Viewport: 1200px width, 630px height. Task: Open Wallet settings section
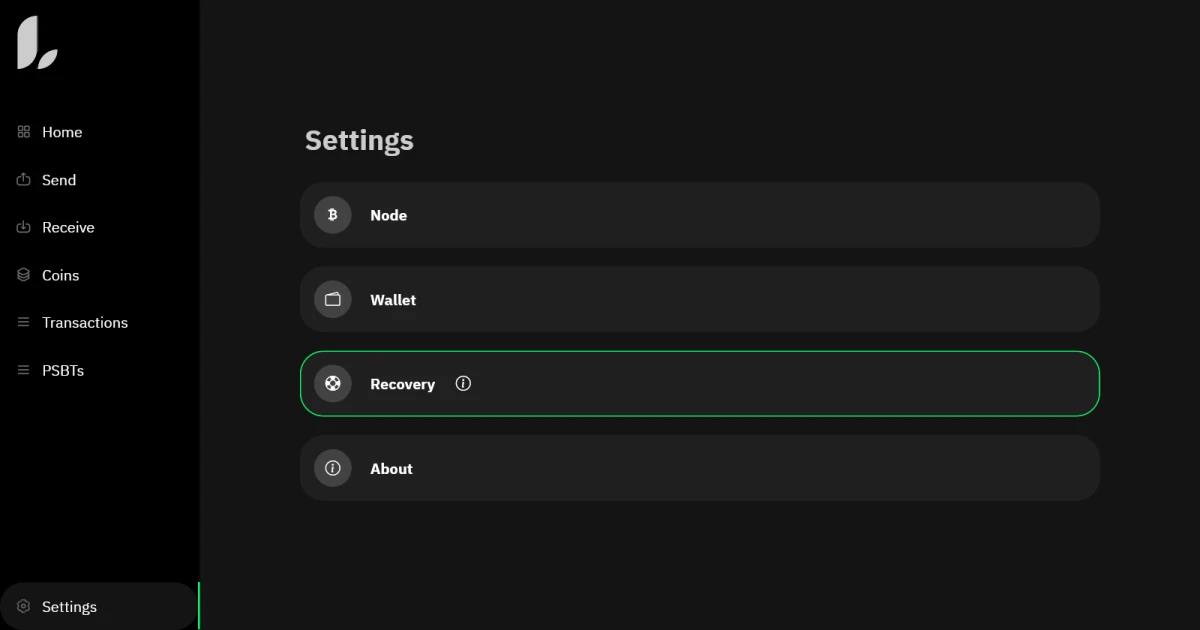[700, 300]
